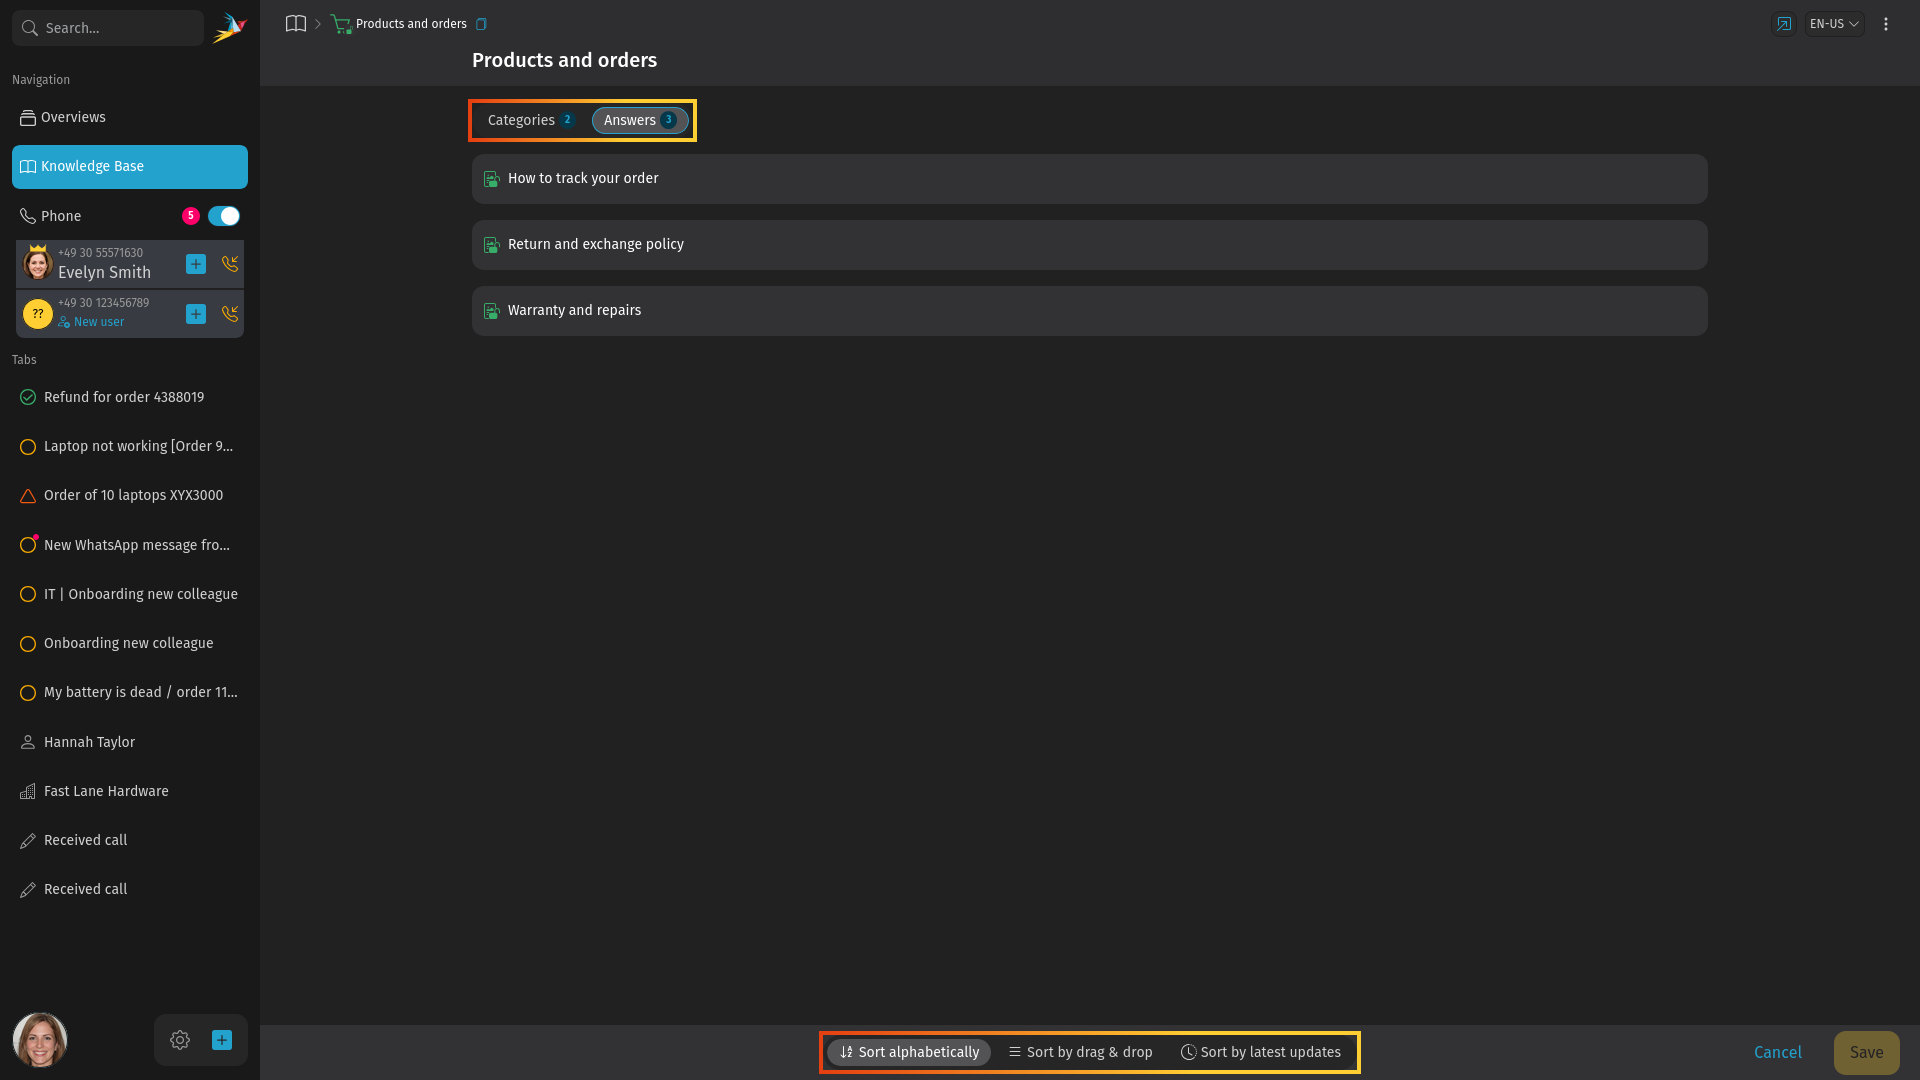The image size is (1920, 1080).
Task: Open Refund for order 4388019 tab
Action: (x=130, y=397)
